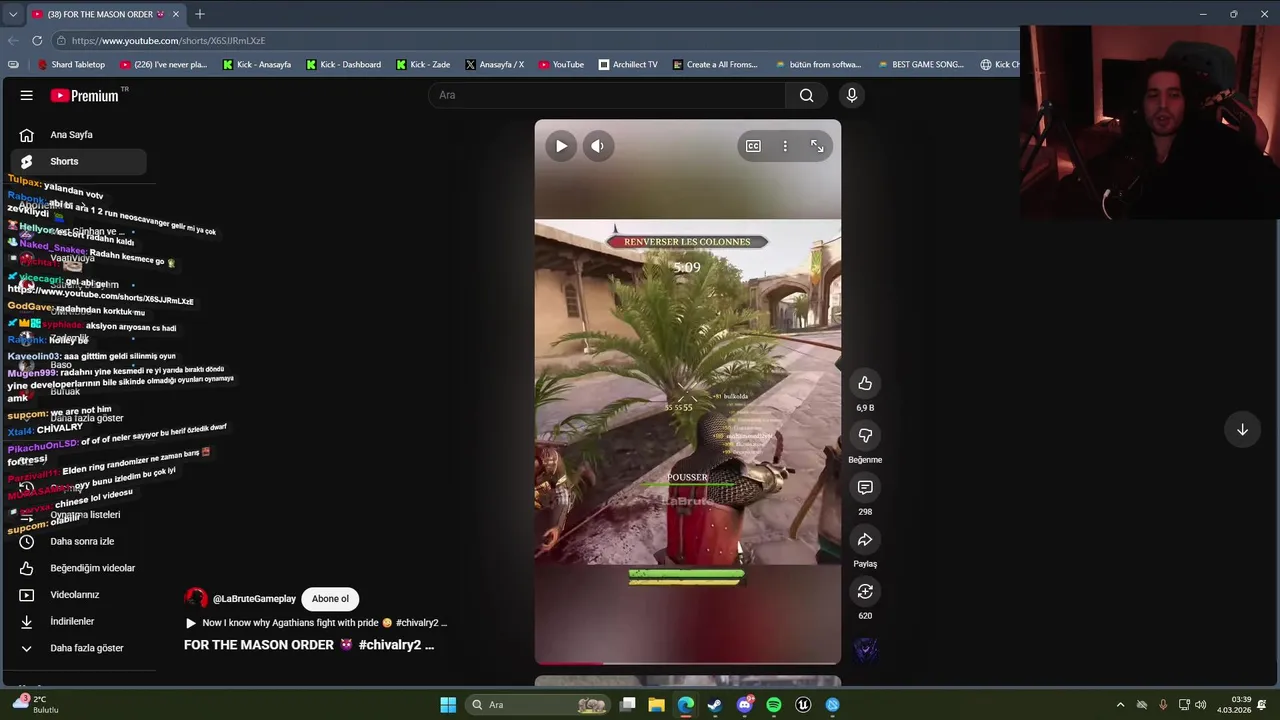Open Unreal Engine from the taskbar
The width and height of the screenshot is (1280, 720).
[x=803, y=705]
